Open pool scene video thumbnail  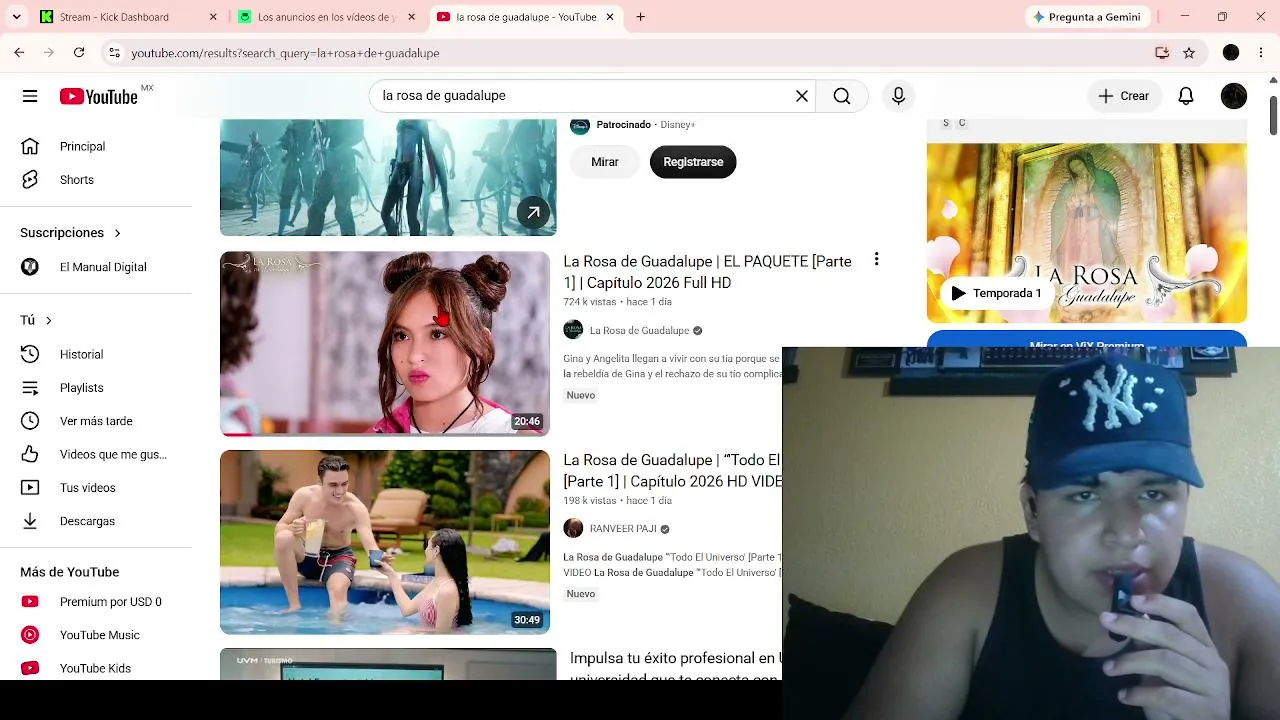click(x=385, y=542)
